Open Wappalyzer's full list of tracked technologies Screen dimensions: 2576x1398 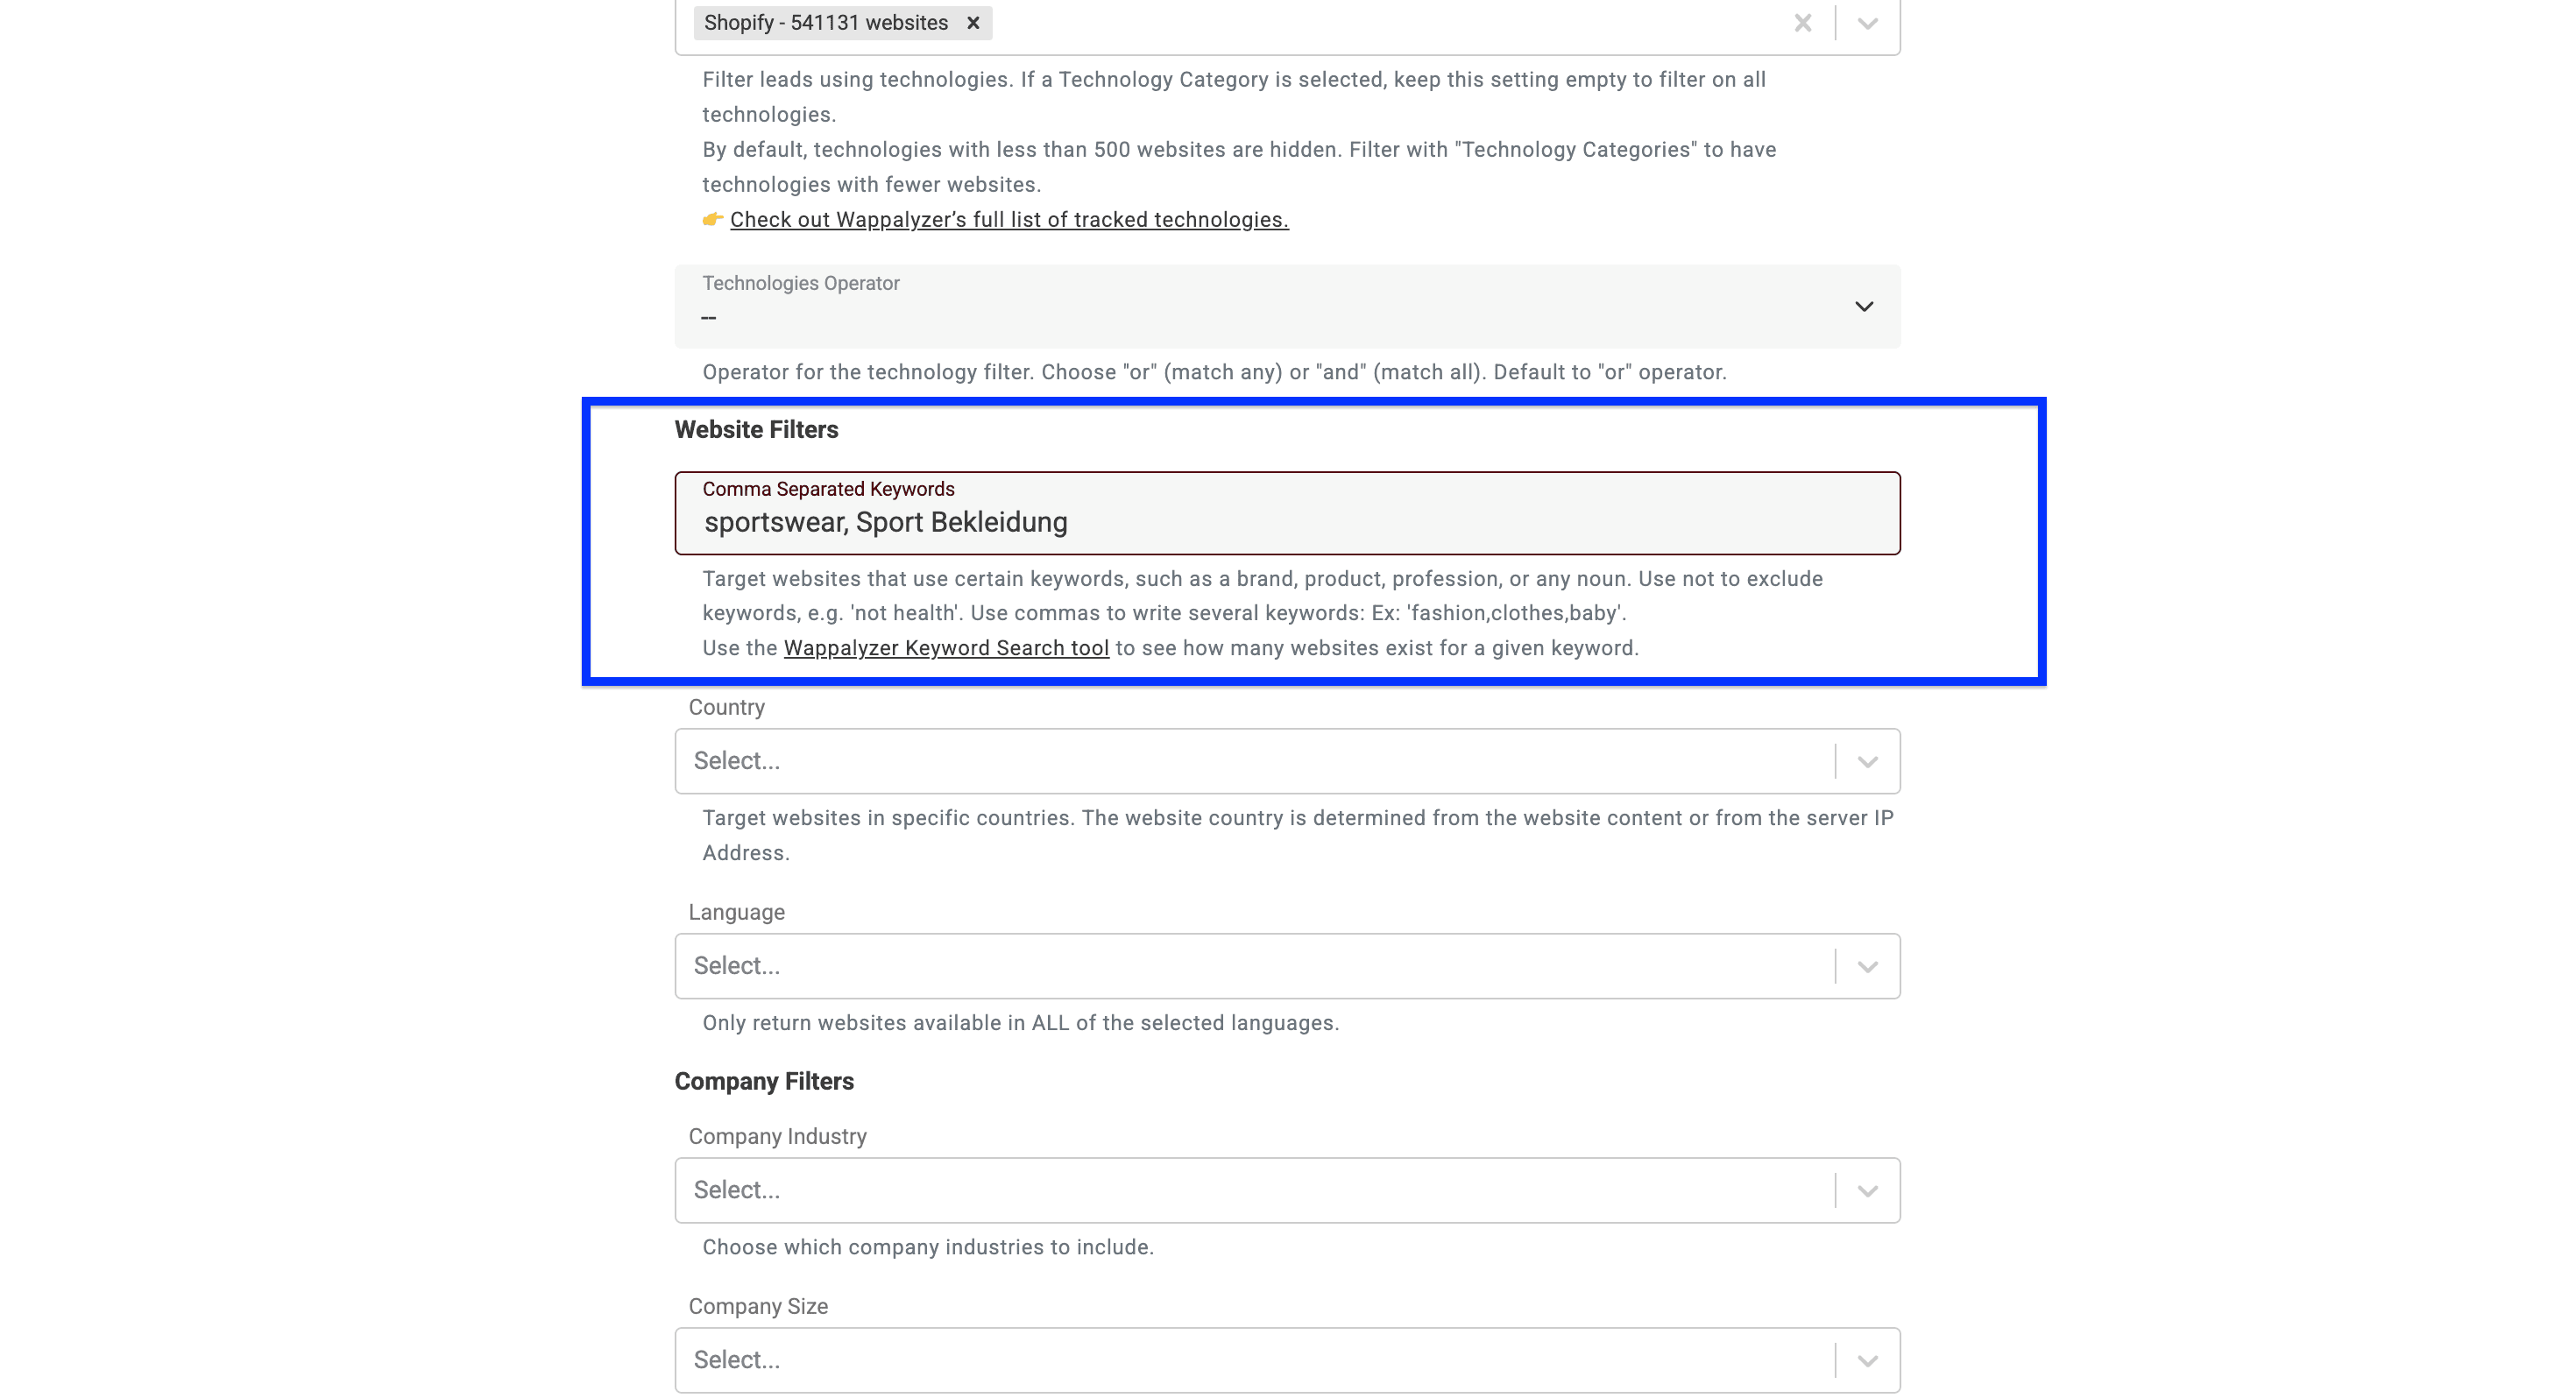[1009, 219]
